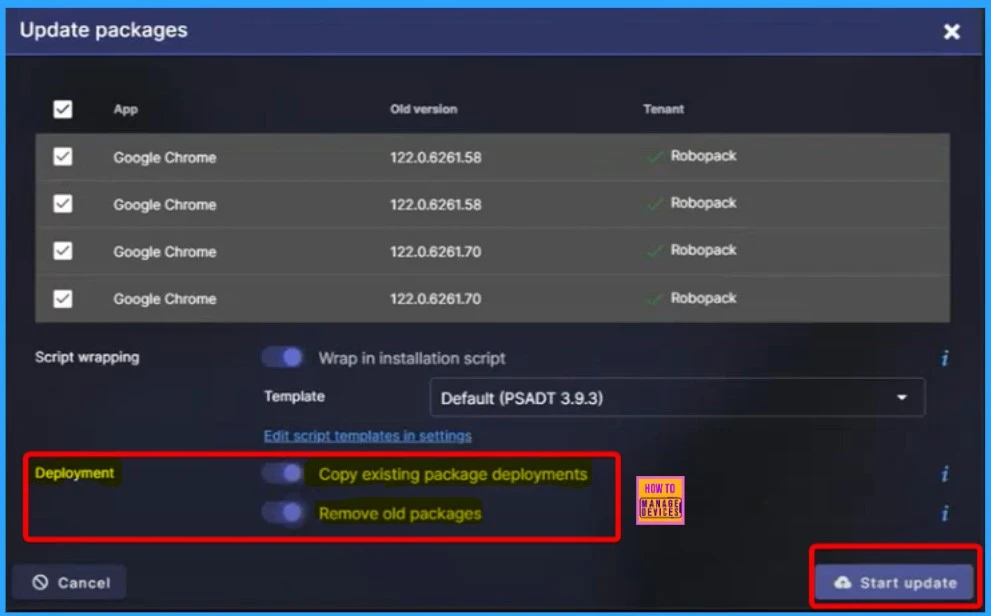Toggle Wrap in installation script switch
Viewport: 991px width, 616px height.
click(283, 358)
